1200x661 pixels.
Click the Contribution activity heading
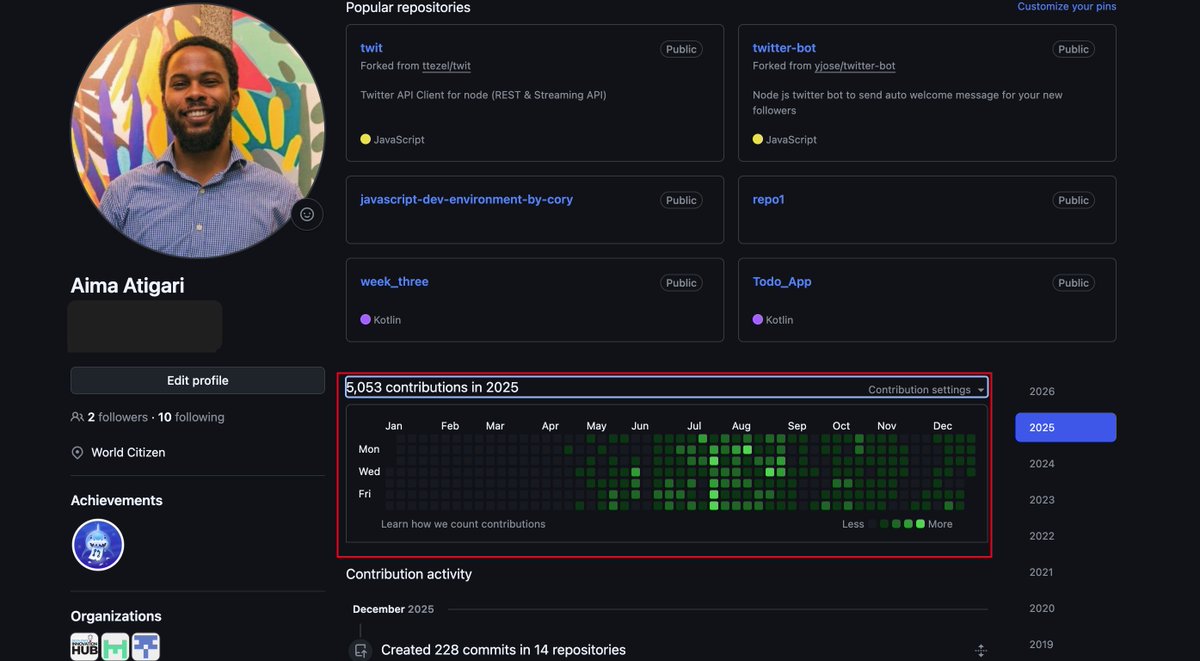[x=409, y=574]
